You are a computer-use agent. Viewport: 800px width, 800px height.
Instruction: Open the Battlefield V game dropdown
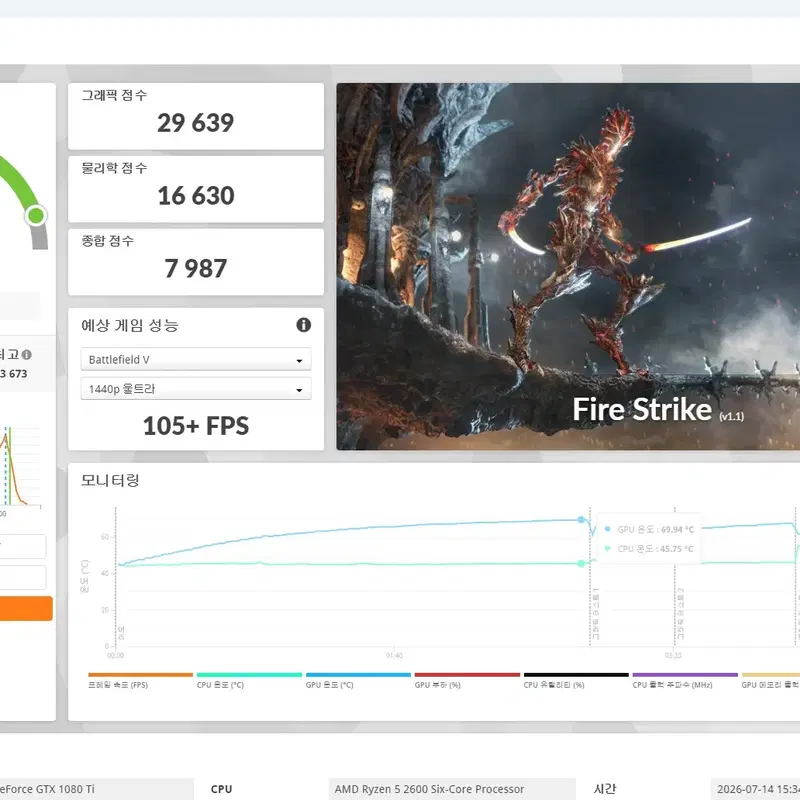196,359
